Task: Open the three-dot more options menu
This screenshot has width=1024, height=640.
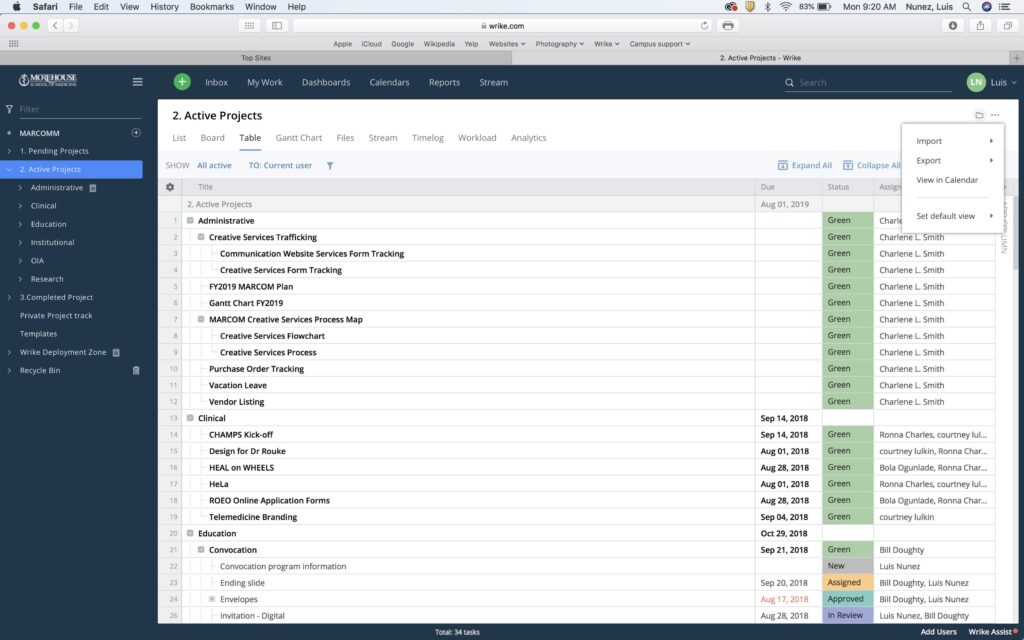Action: 995,116
